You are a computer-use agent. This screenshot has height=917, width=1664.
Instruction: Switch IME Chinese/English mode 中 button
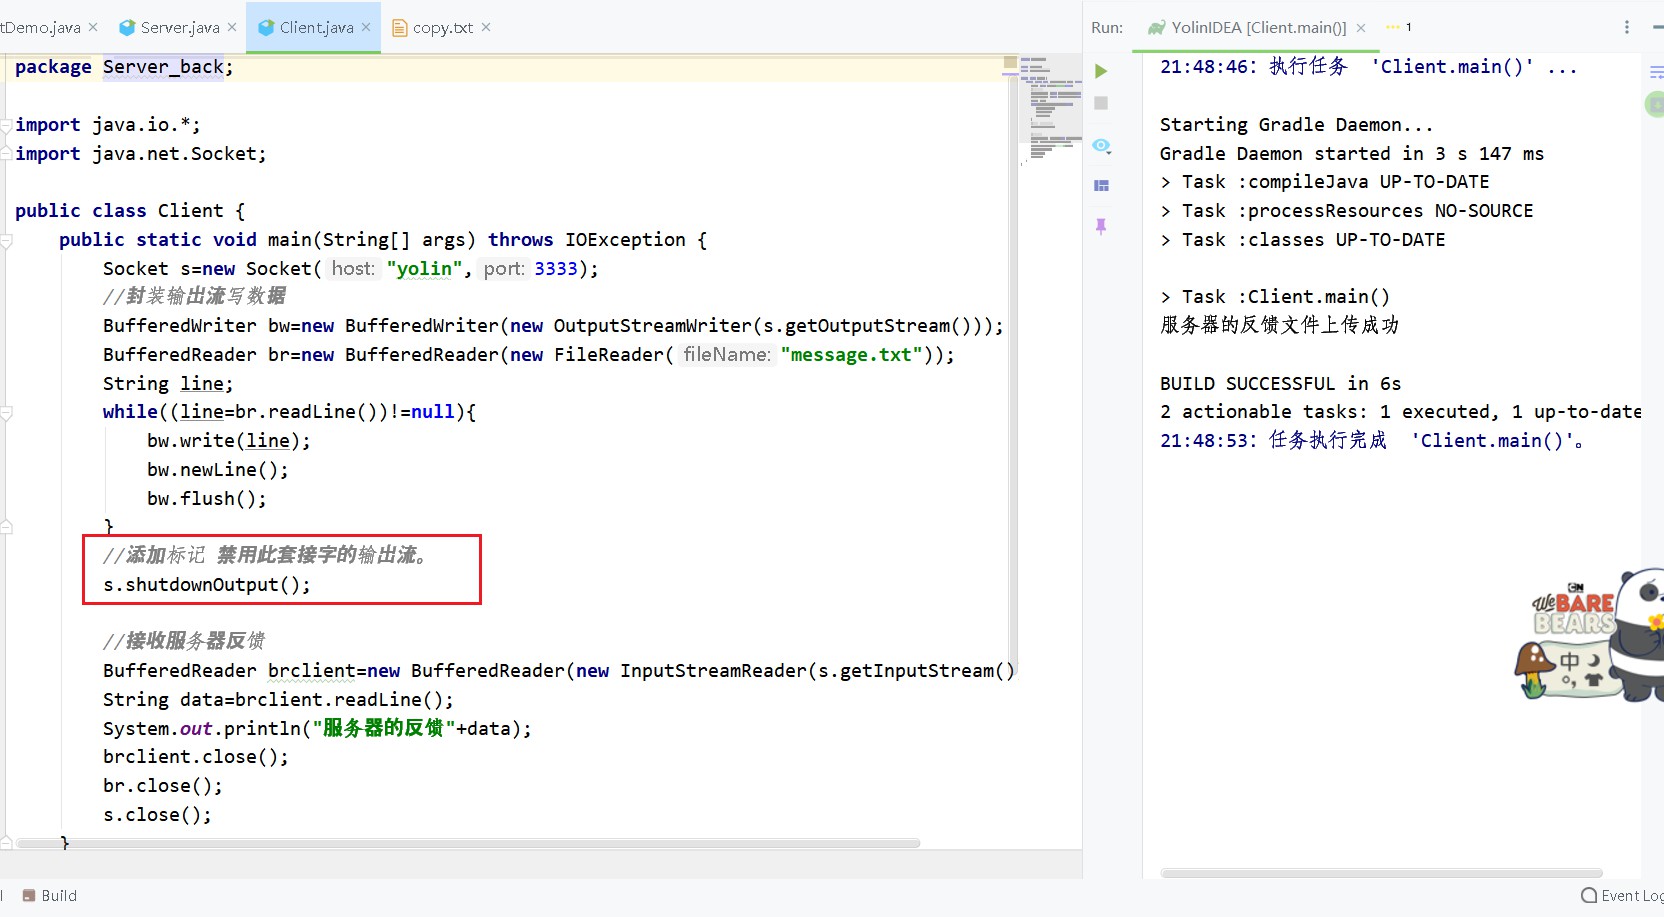[x=1570, y=661]
